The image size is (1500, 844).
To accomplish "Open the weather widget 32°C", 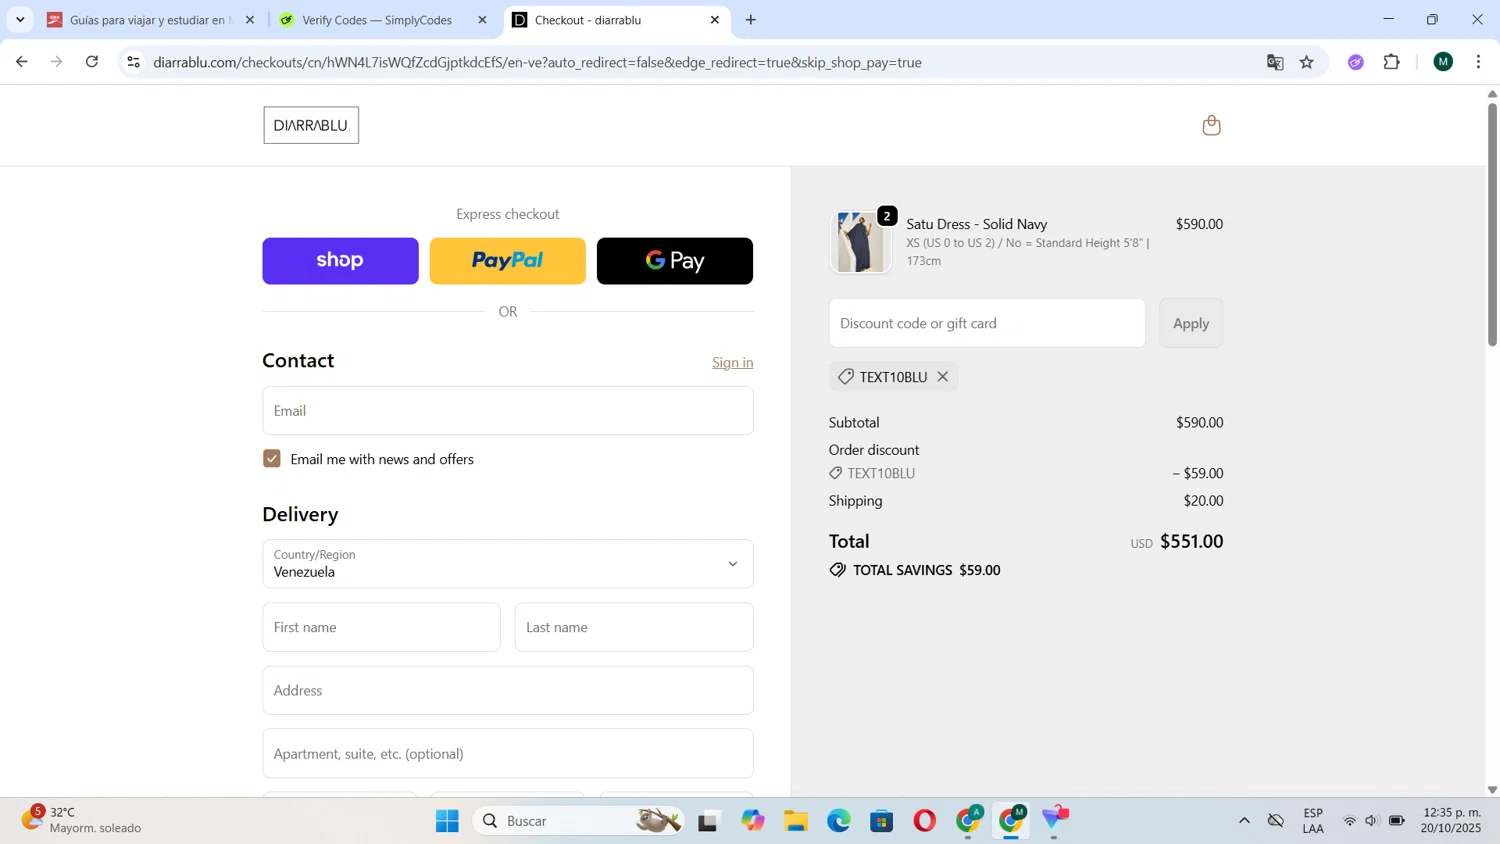I will point(82,821).
